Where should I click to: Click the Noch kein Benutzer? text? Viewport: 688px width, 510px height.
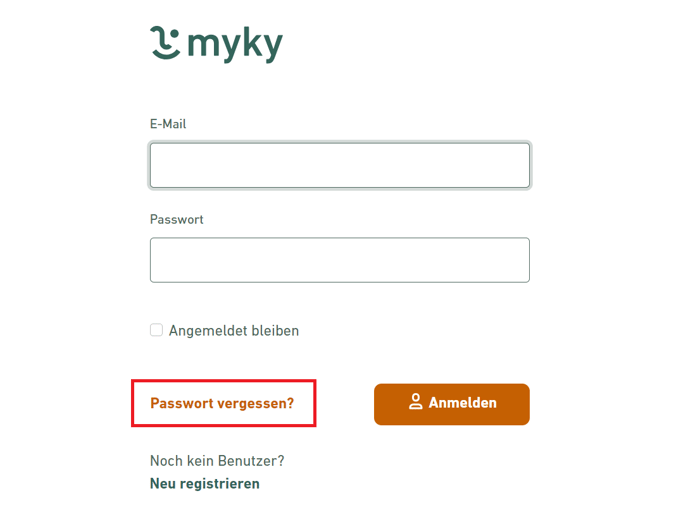click(x=217, y=461)
